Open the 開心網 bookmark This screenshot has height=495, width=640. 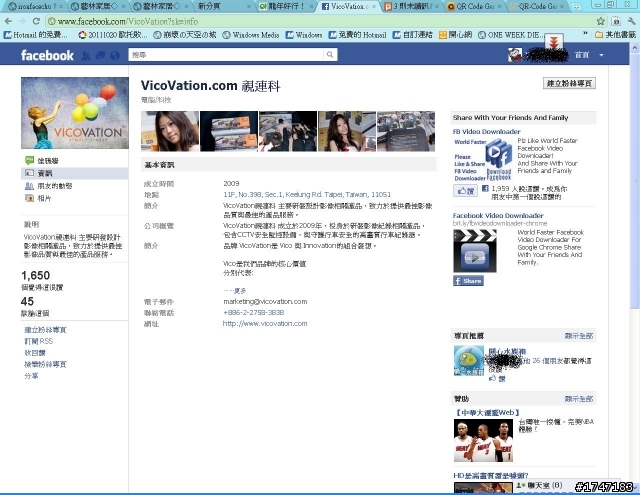click(x=455, y=35)
